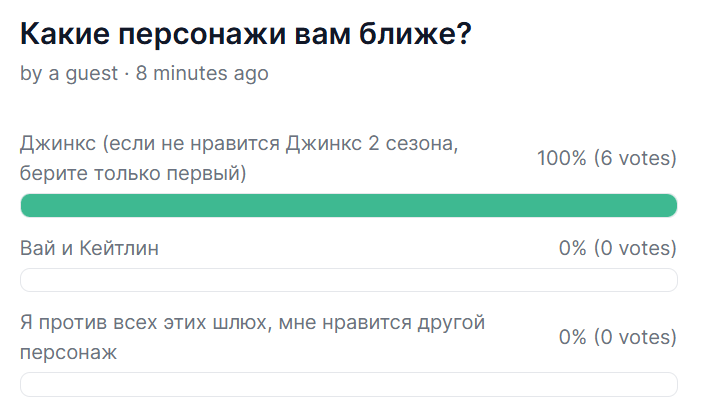Click the "100%" percentage for Джинкс

click(x=562, y=158)
